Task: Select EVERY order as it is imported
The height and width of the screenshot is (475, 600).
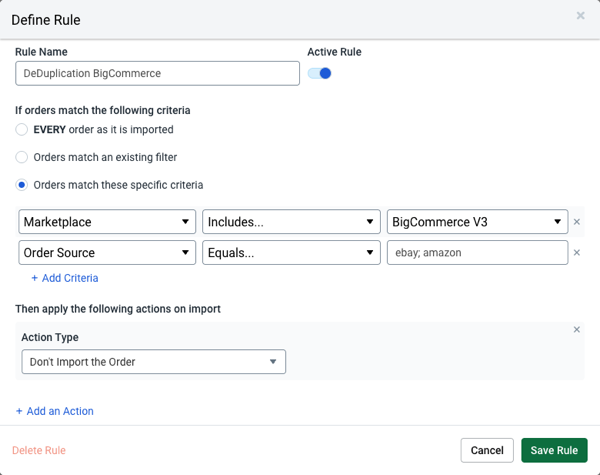Action: (x=21, y=129)
